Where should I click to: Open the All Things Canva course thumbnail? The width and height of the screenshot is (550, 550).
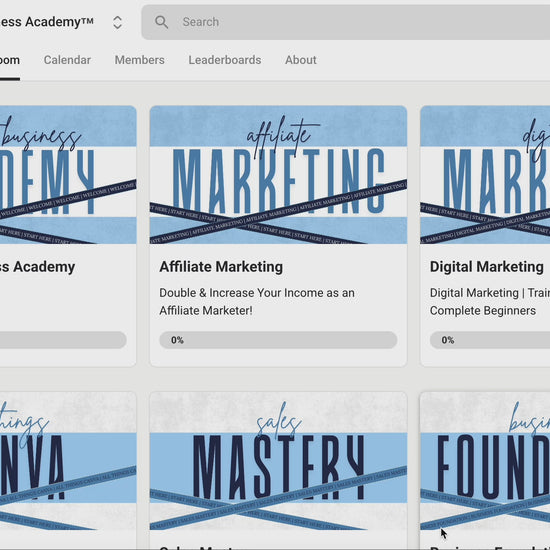click(68, 461)
